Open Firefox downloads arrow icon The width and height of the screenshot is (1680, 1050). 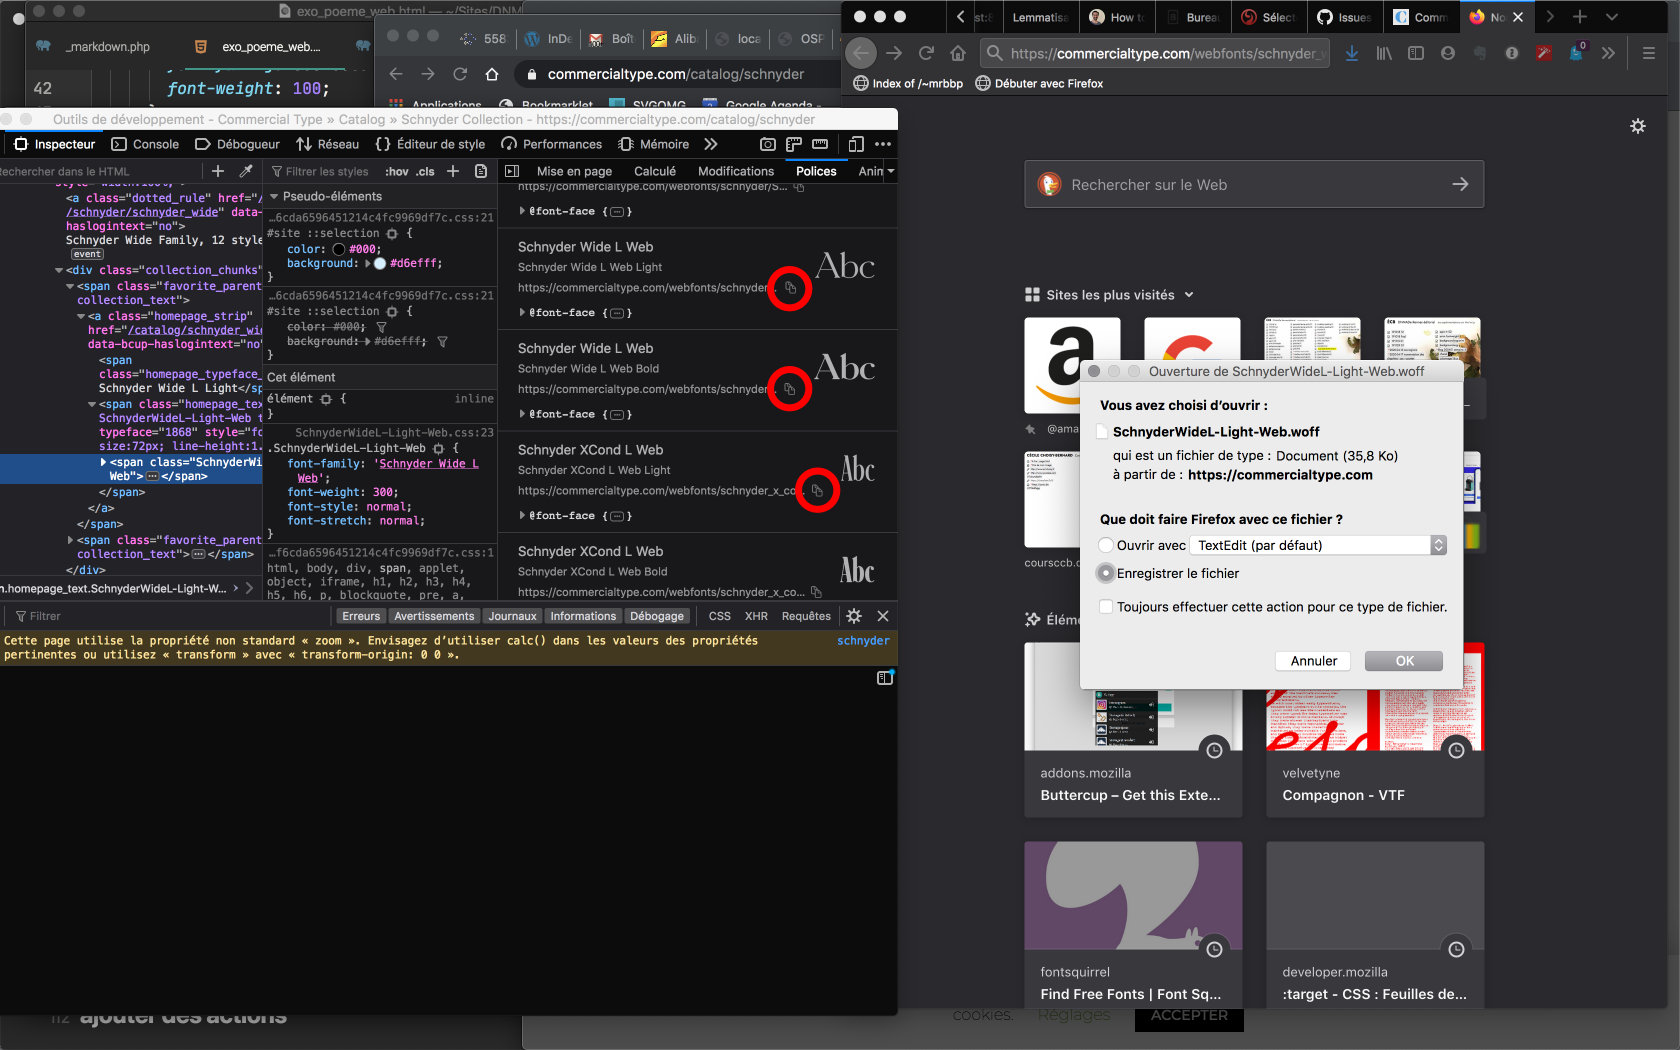(x=1351, y=53)
